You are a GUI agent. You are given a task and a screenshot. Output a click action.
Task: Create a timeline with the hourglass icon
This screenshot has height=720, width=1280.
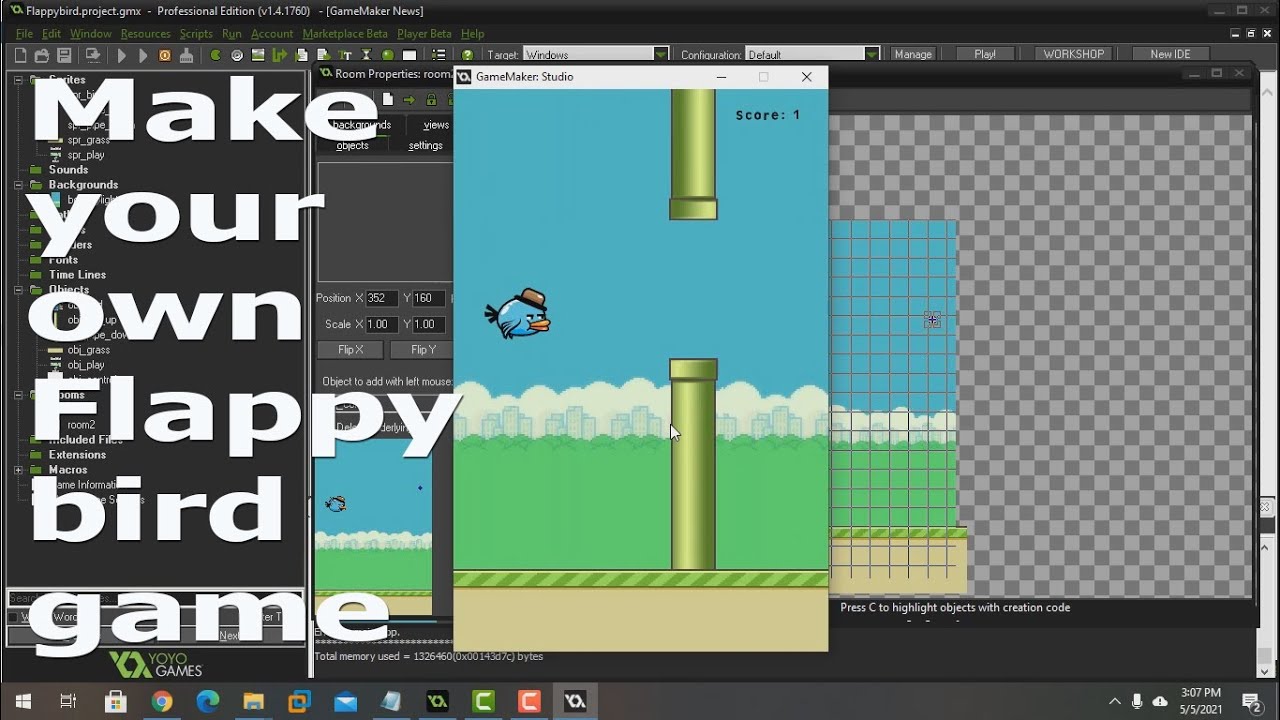(x=366, y=55)
